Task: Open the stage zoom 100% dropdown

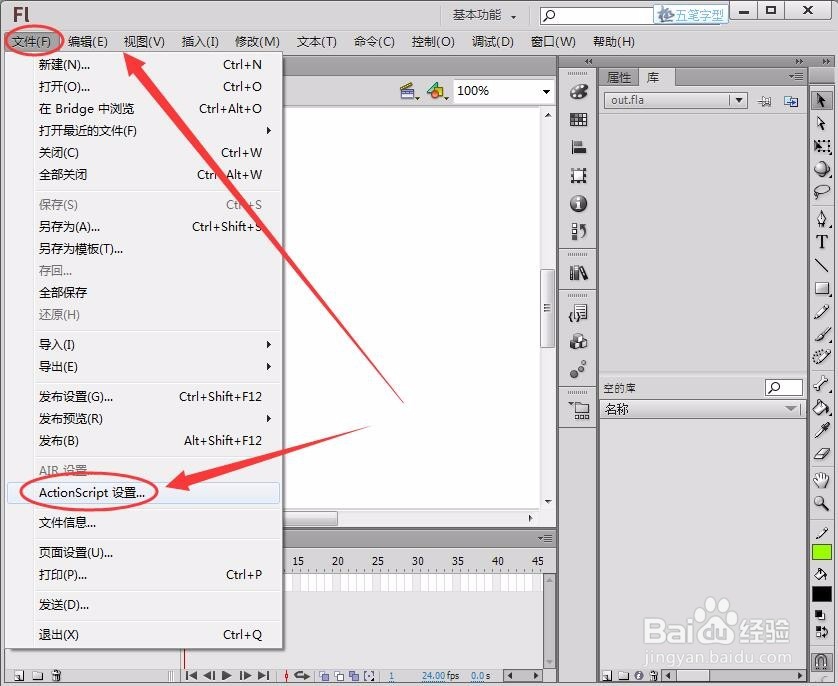Action: pos(546,91)
